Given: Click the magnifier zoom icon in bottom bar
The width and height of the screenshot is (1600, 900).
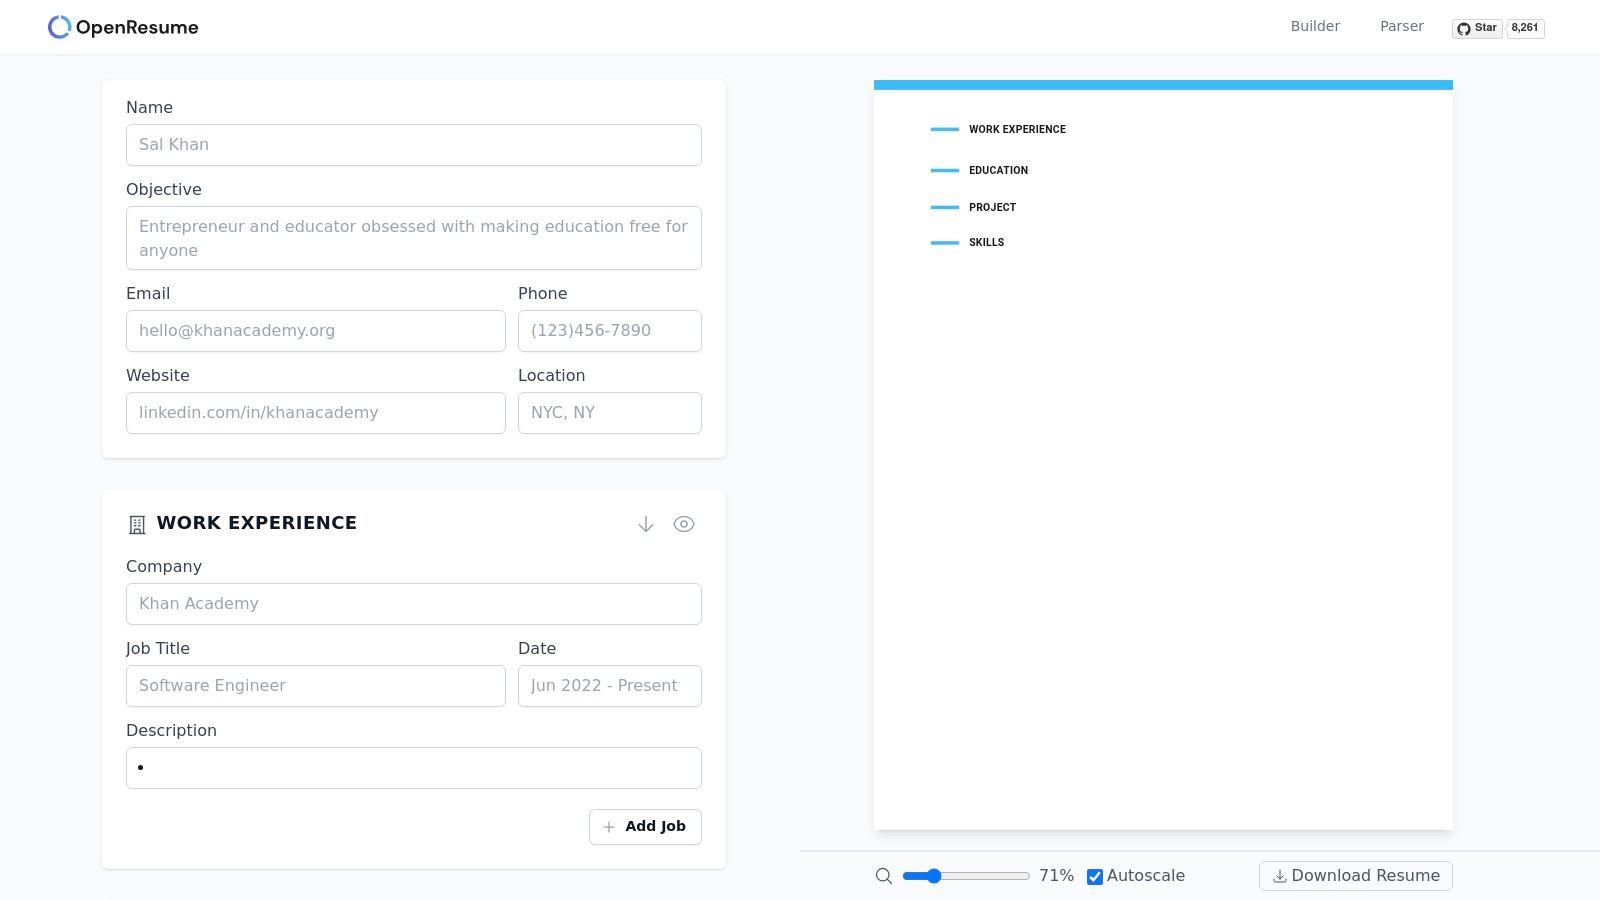Looking at the screenshot, I should pyautogui.click(x=884, y=875).
